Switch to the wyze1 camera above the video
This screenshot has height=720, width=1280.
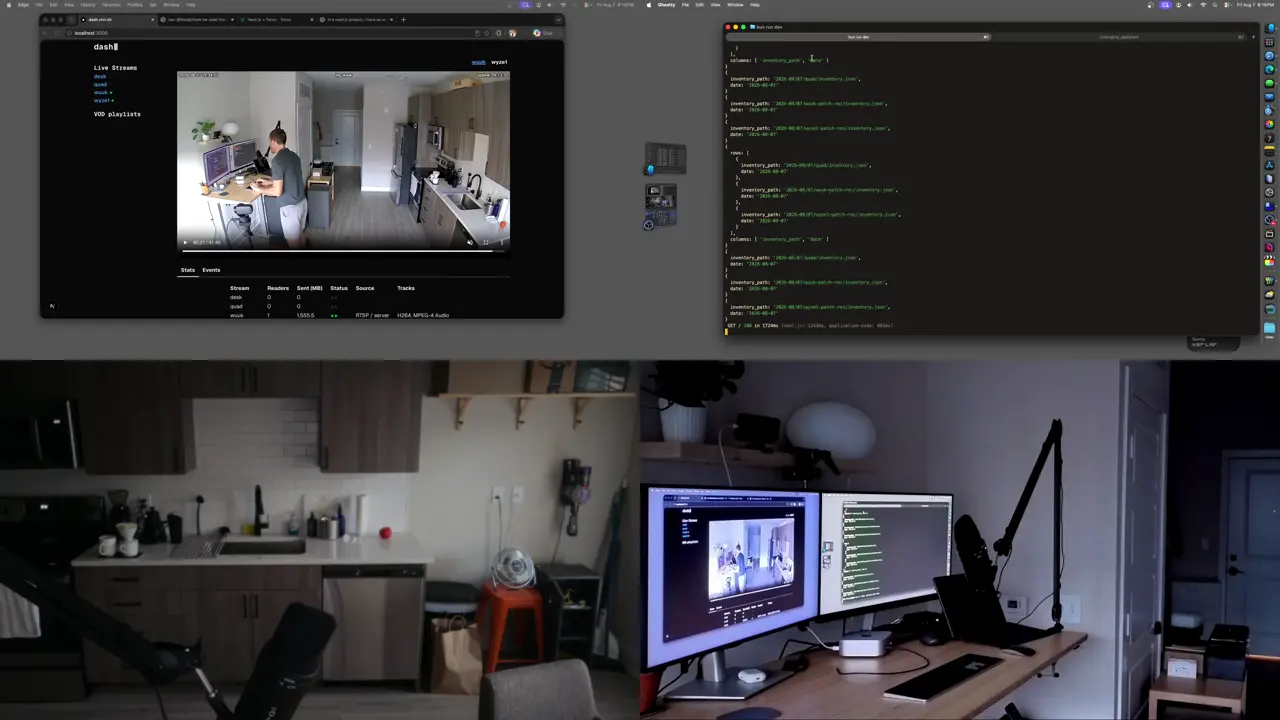tap(499, 62)
